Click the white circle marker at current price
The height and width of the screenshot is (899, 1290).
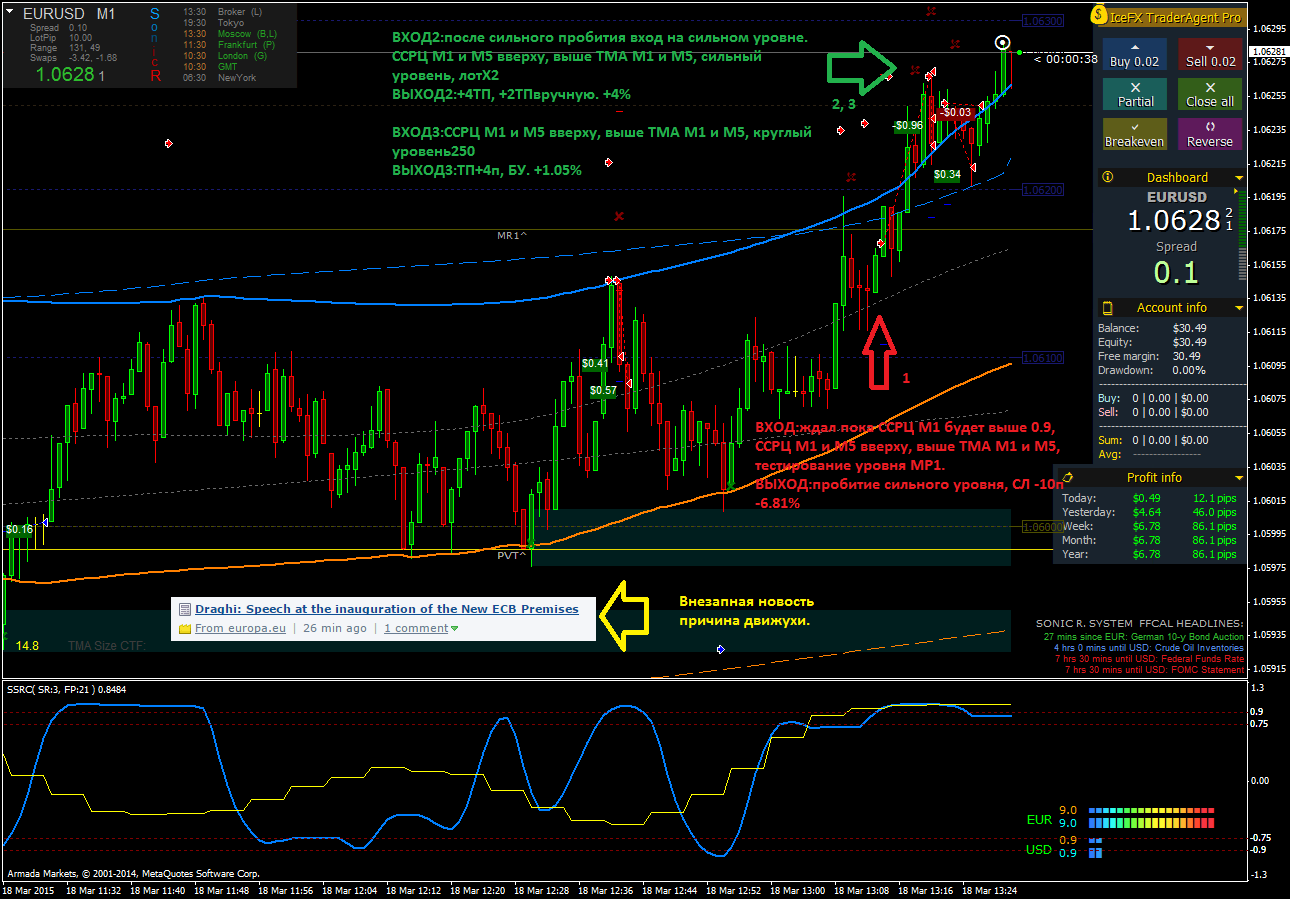point(1003,42)
